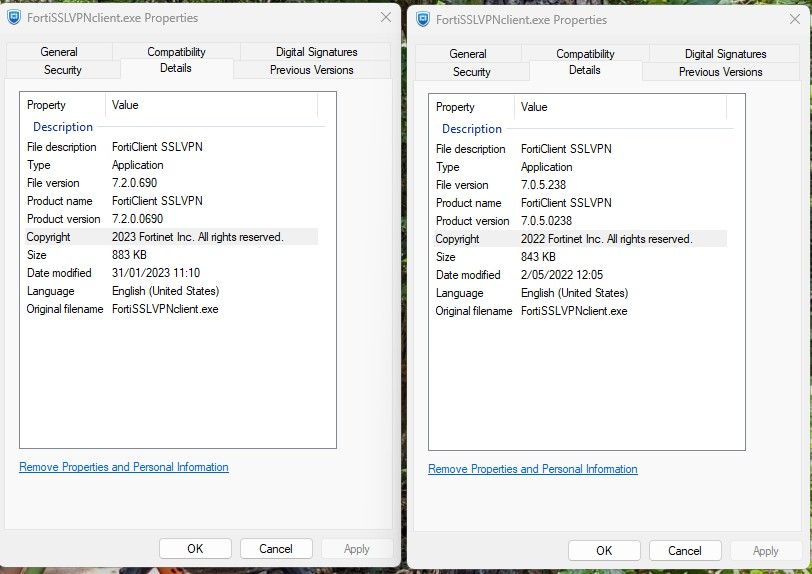
Task: Select the Language value in the left window
Action: (x=166, y=291)
